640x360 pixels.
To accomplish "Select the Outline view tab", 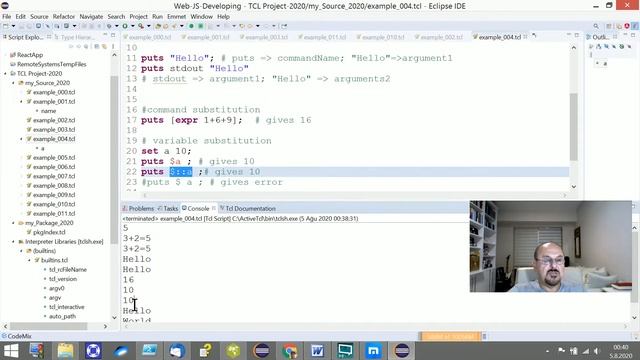I will pos(598,37).
